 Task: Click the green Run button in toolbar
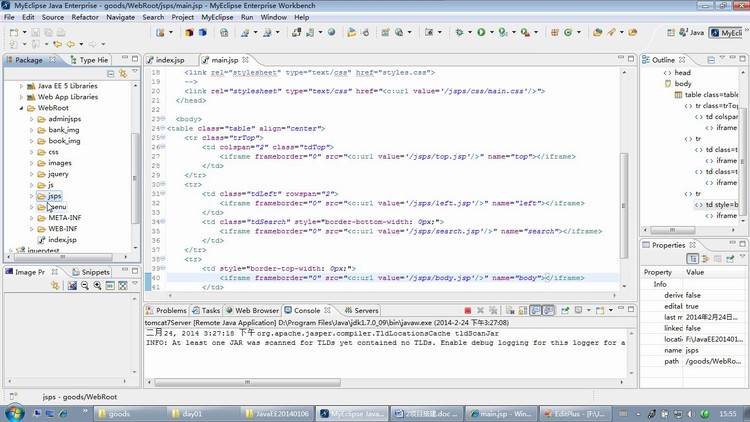pyautogui.click(x=481, y=32)
